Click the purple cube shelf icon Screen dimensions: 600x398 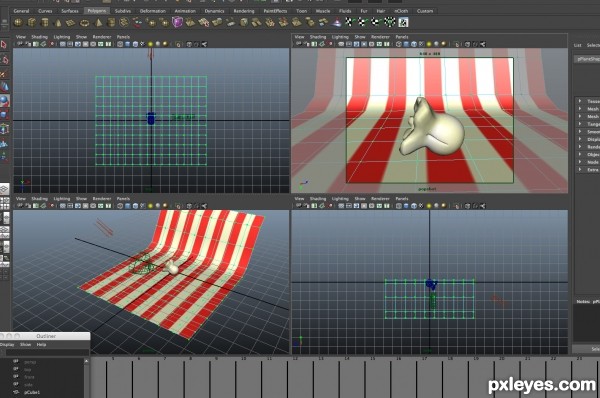pos(177,22)
